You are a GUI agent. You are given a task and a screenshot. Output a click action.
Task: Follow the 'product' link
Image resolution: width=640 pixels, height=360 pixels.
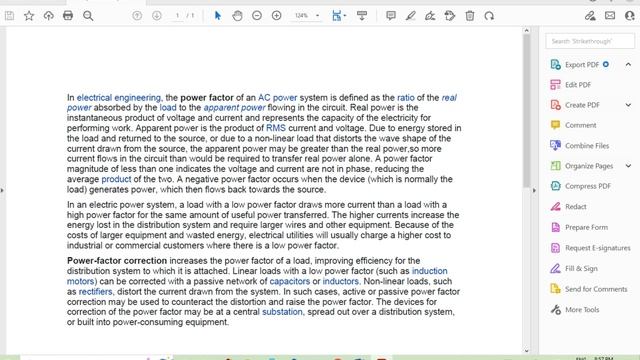[x=116, y=179]
